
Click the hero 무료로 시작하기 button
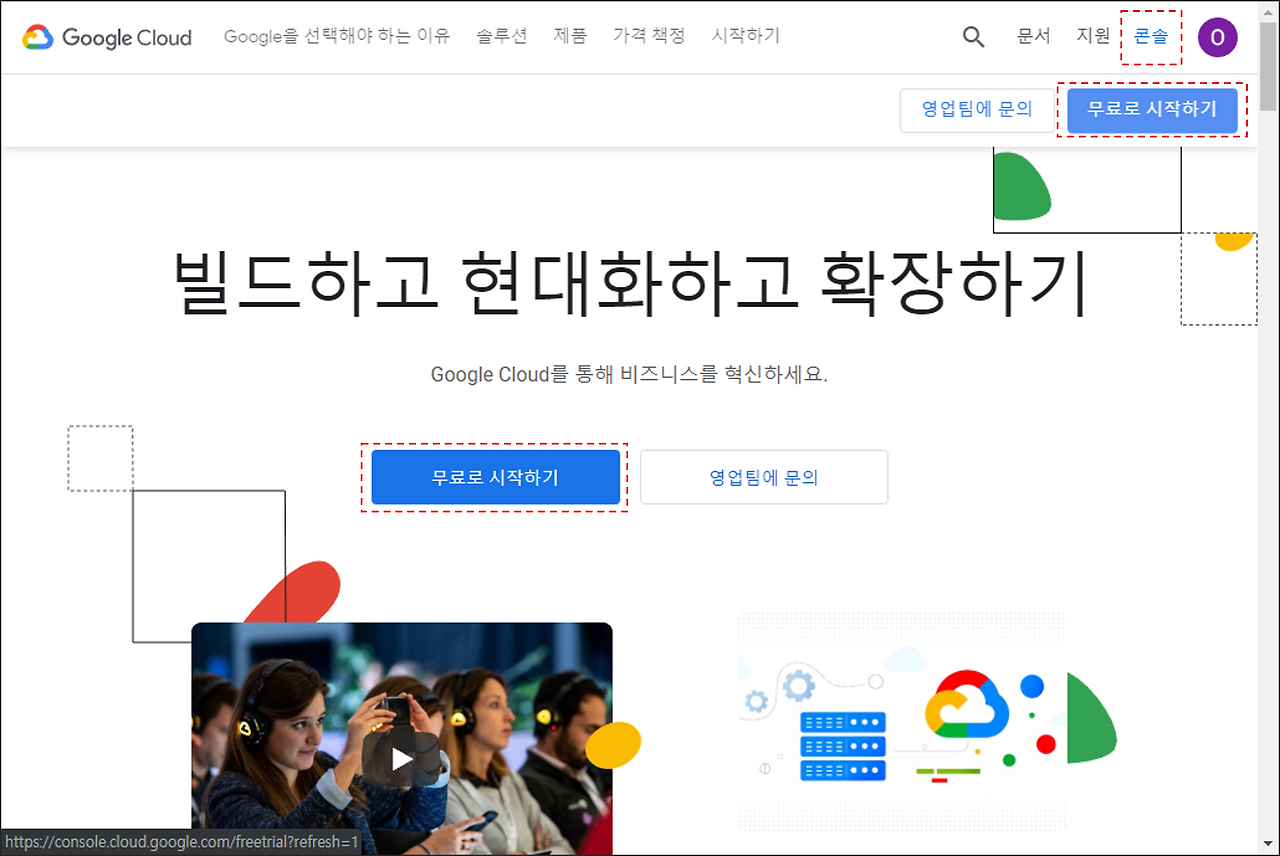tap(495, 477)
